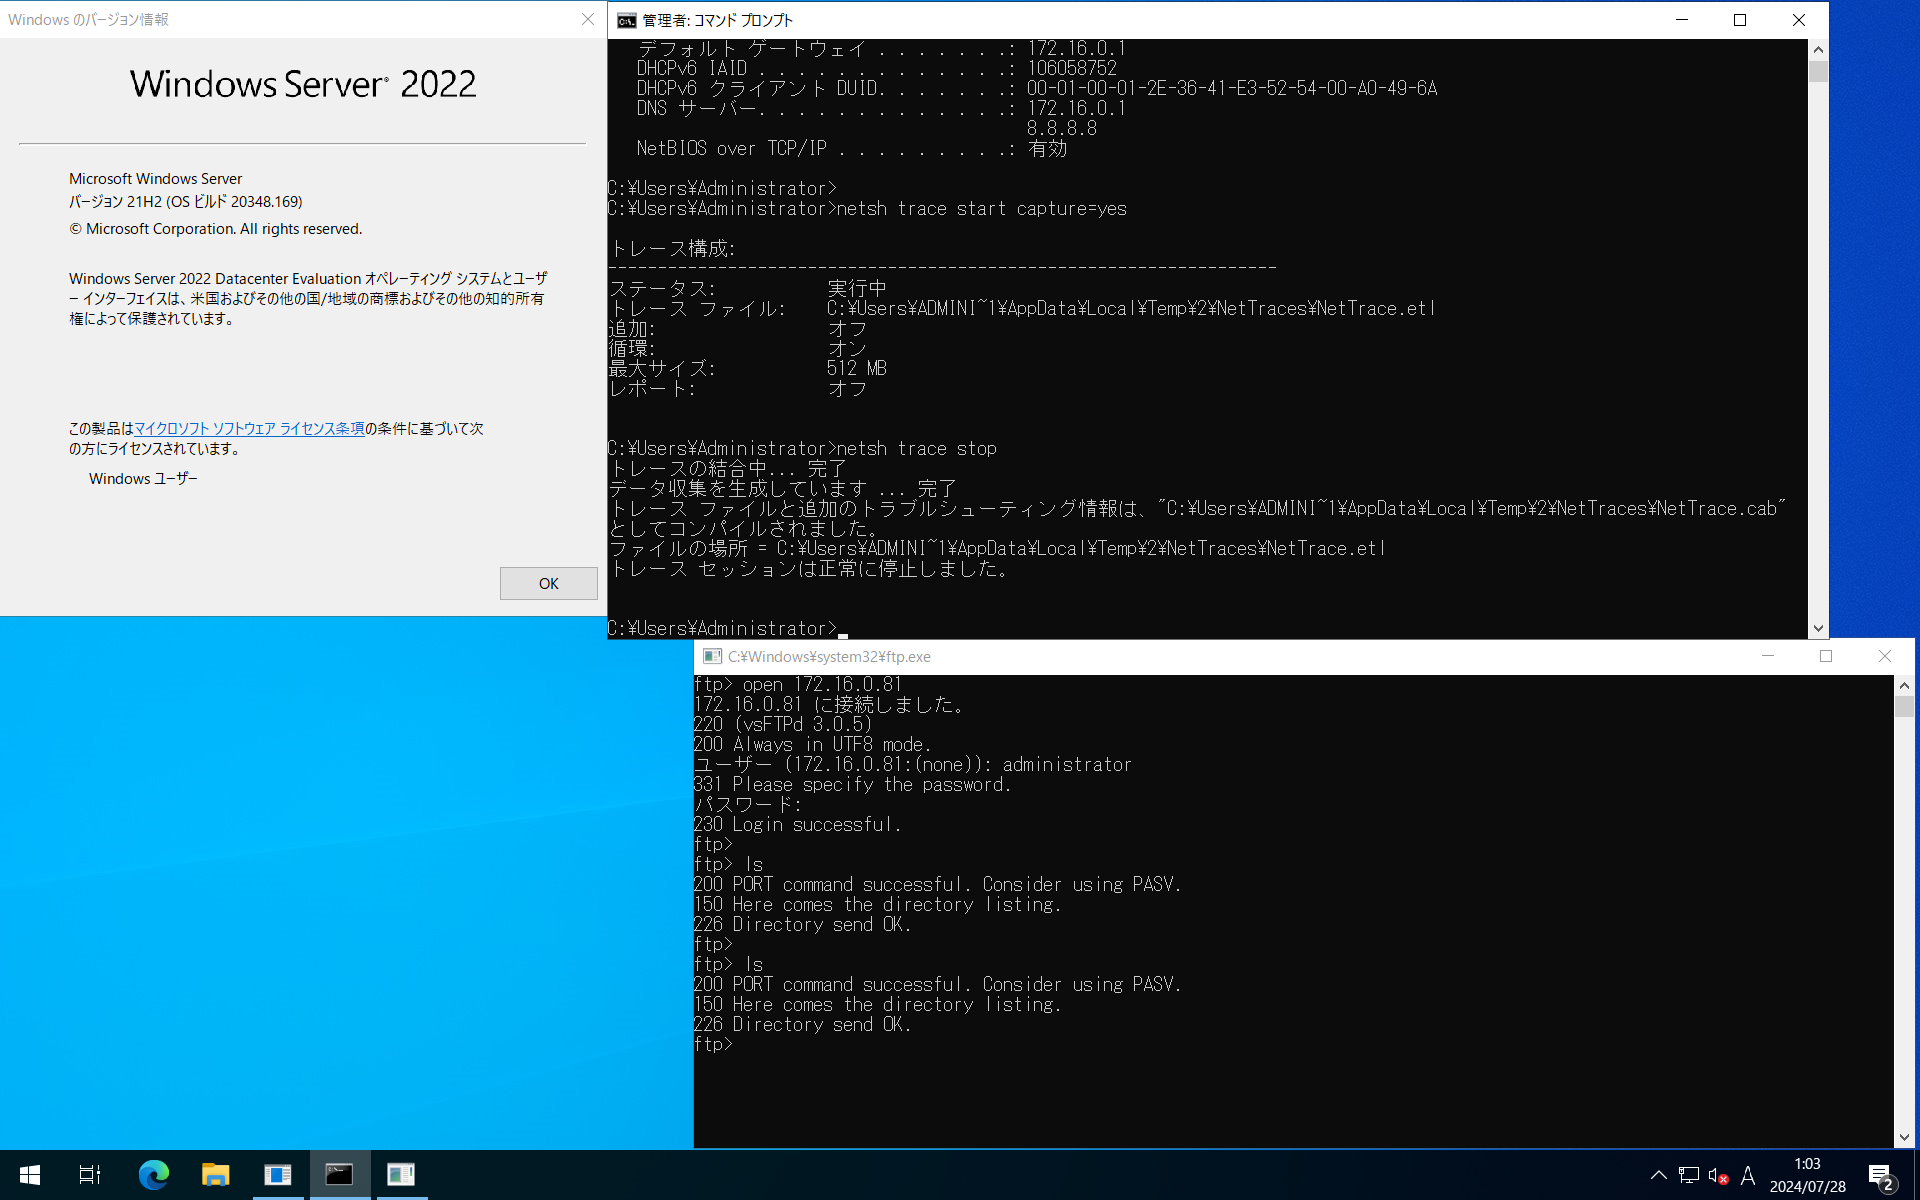Open the Windows Start menu
The height and width of the screenshot is (1200, 1920).
click(30, 1175)
